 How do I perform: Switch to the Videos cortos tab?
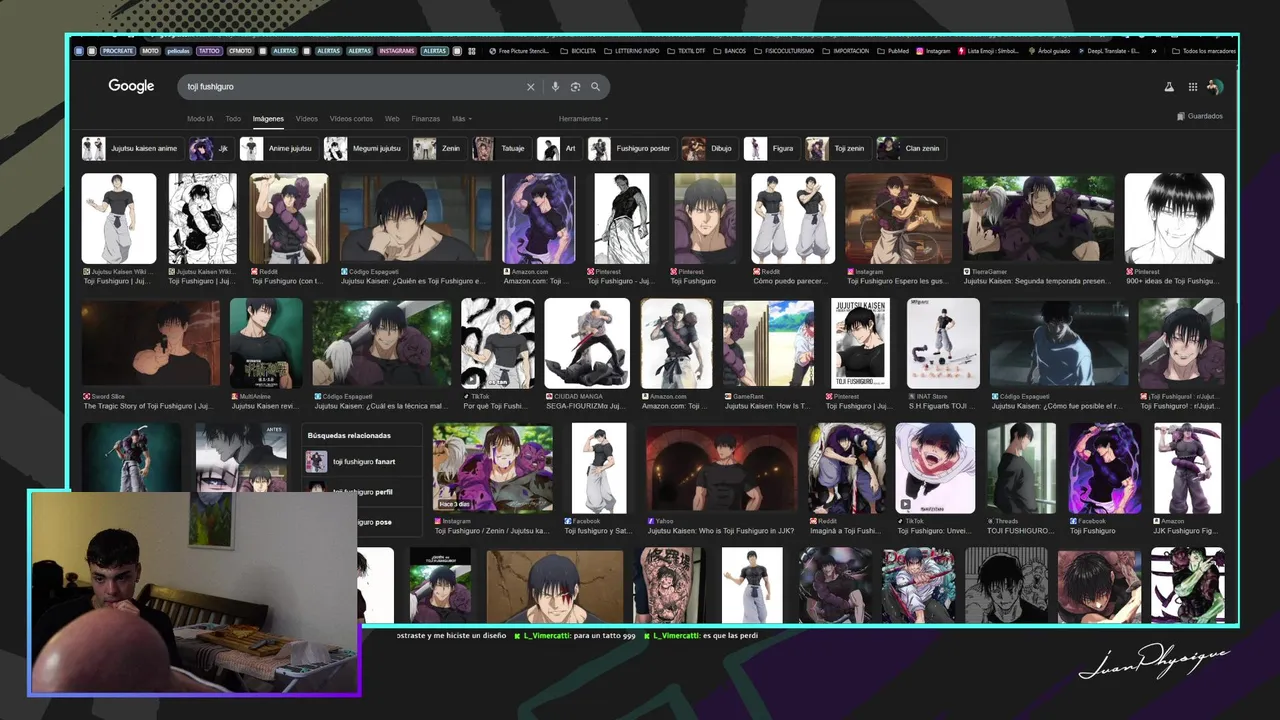click(x=351, y=119)
